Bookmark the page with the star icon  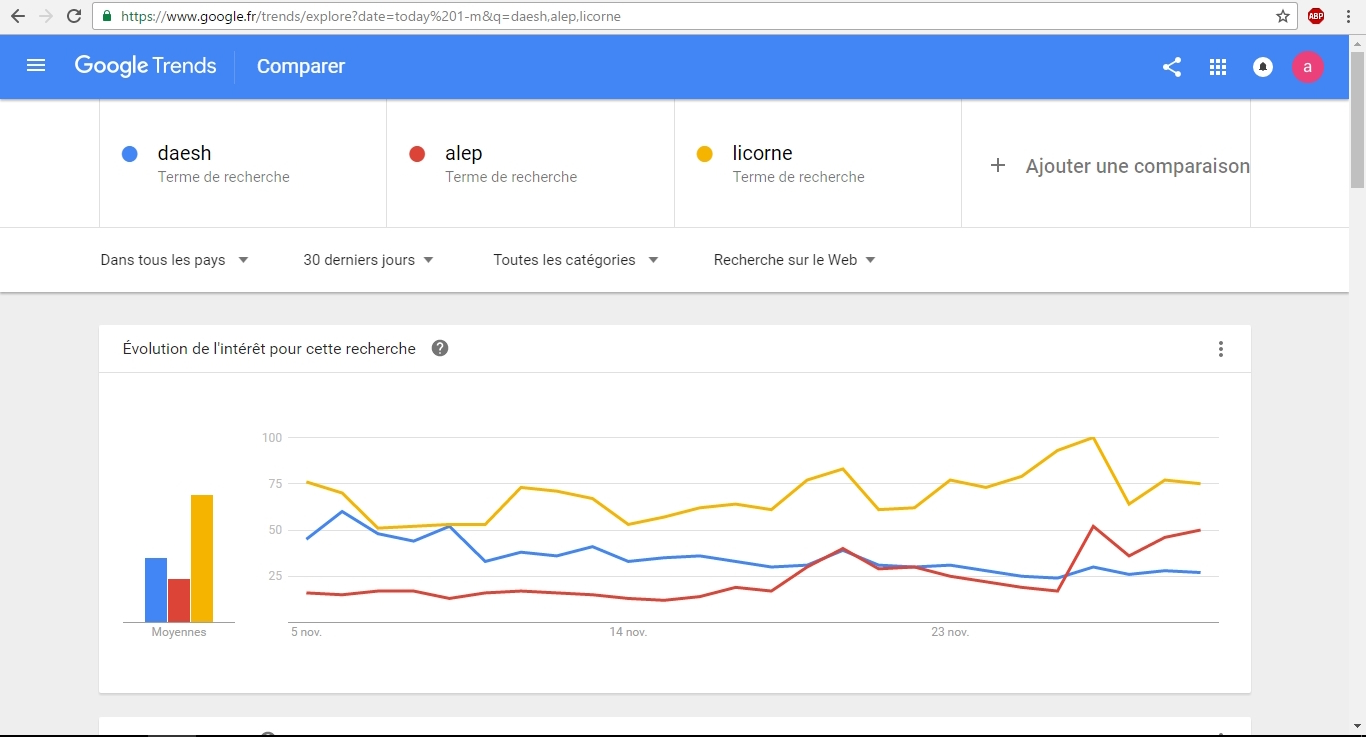tap(1282, 16)
